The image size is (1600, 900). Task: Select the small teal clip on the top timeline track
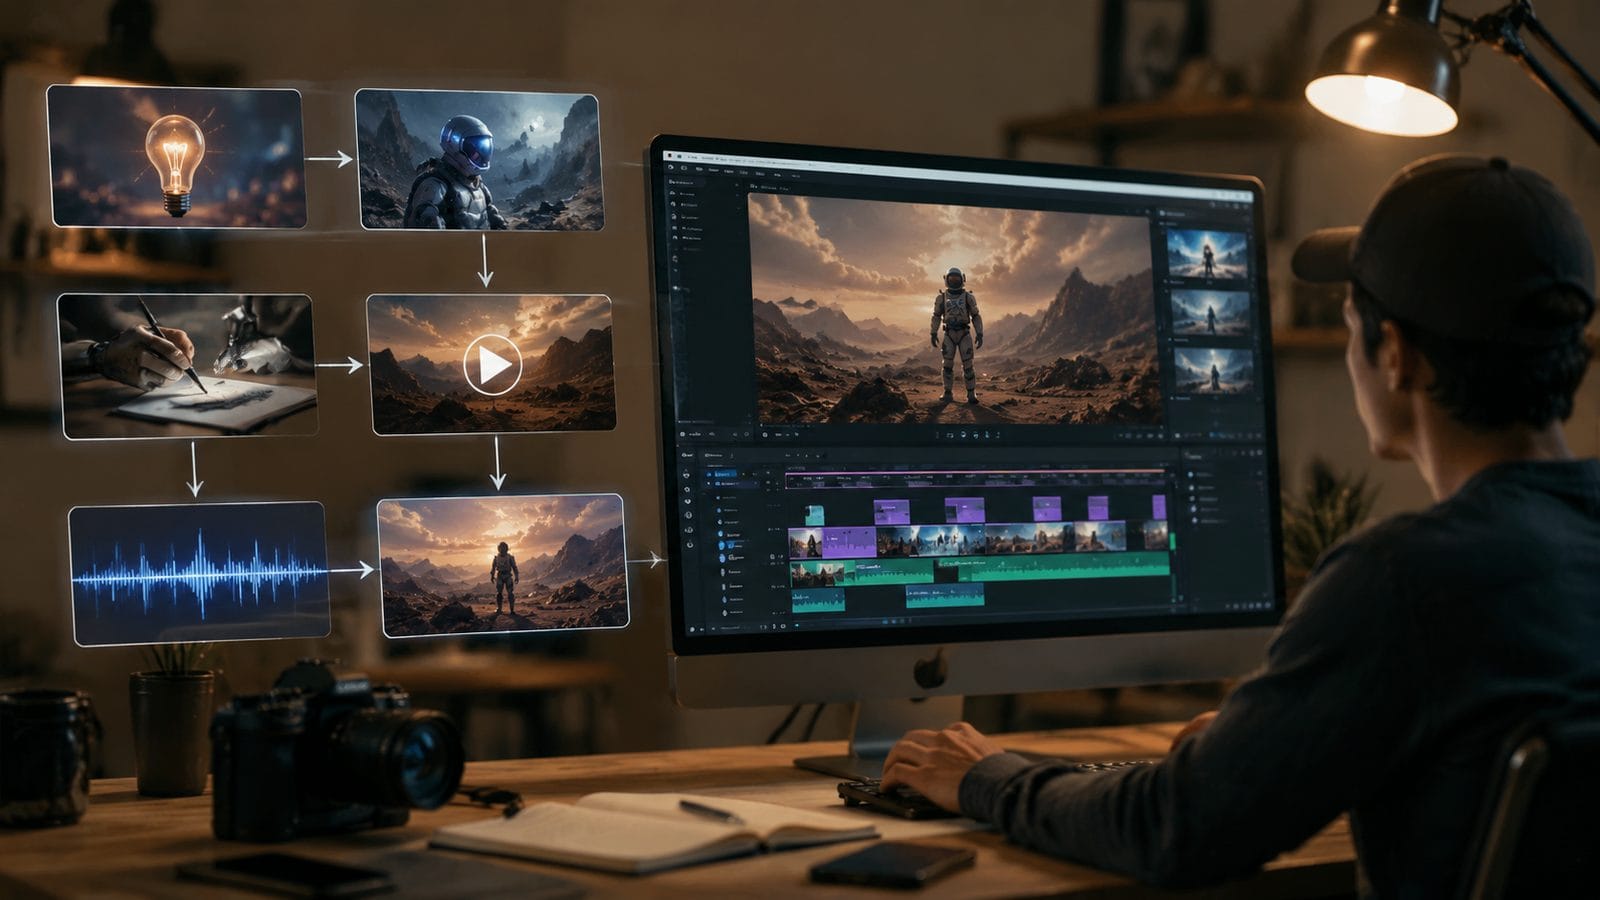click(x=814, y=514)
